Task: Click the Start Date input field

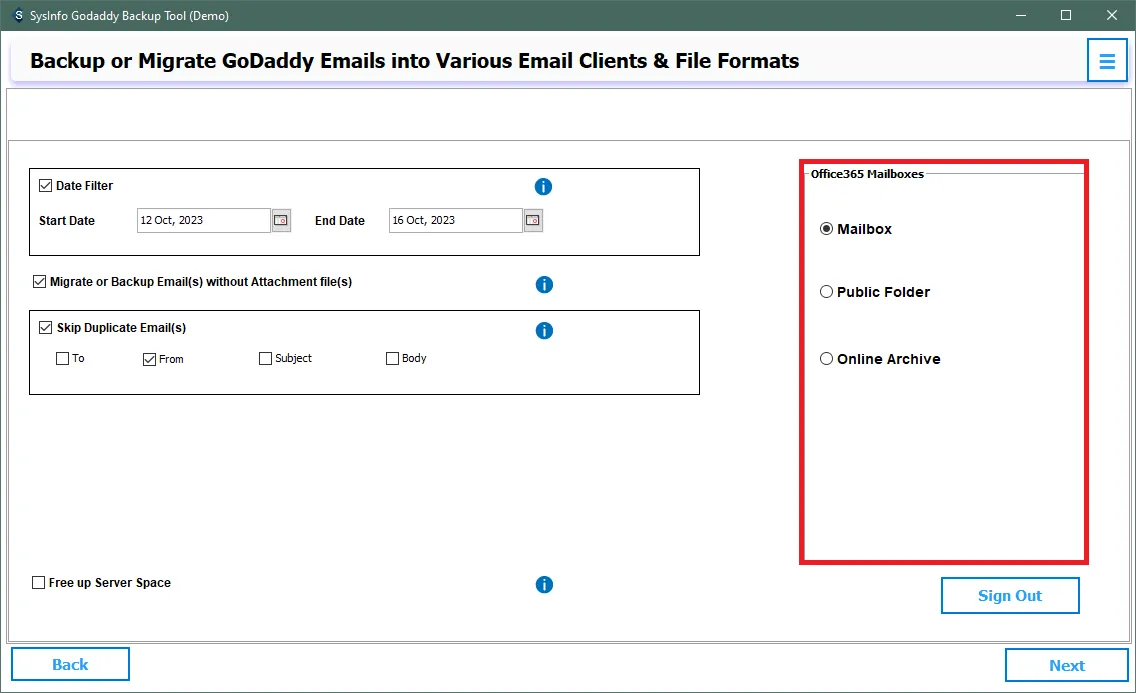Action: coord(204,220)
